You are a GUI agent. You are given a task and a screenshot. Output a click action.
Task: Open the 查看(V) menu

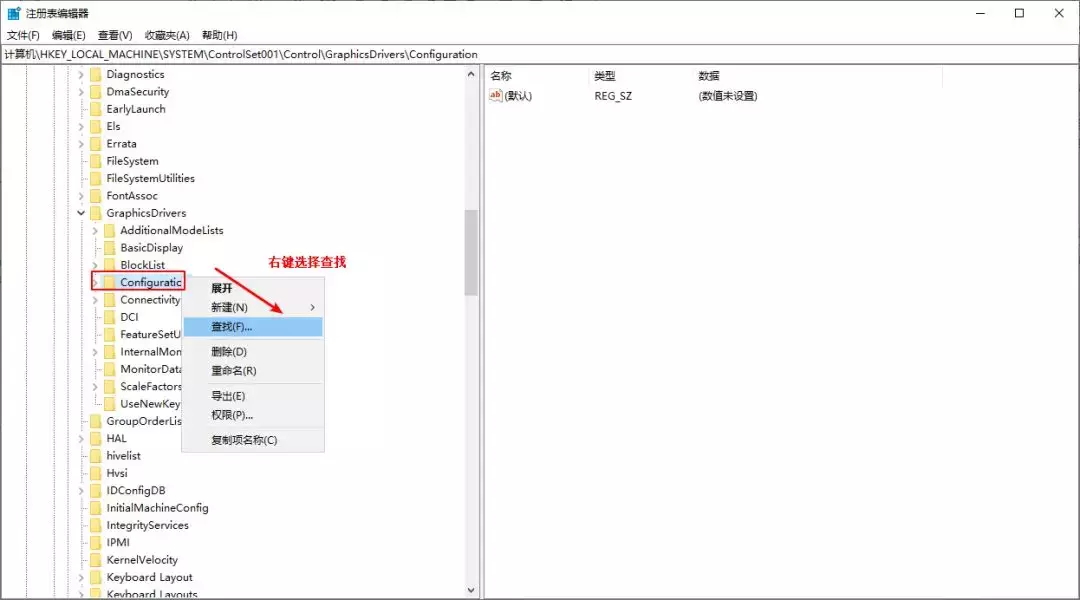[x=114, y=35]
